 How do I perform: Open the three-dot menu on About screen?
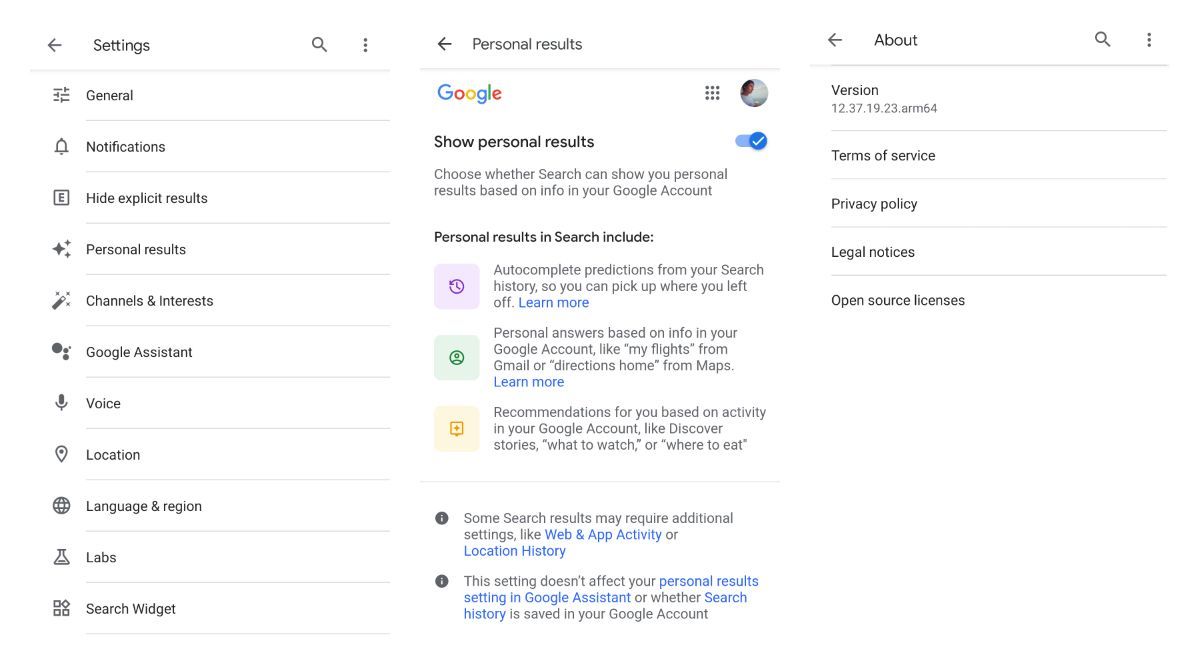[x=1149, y=39]
